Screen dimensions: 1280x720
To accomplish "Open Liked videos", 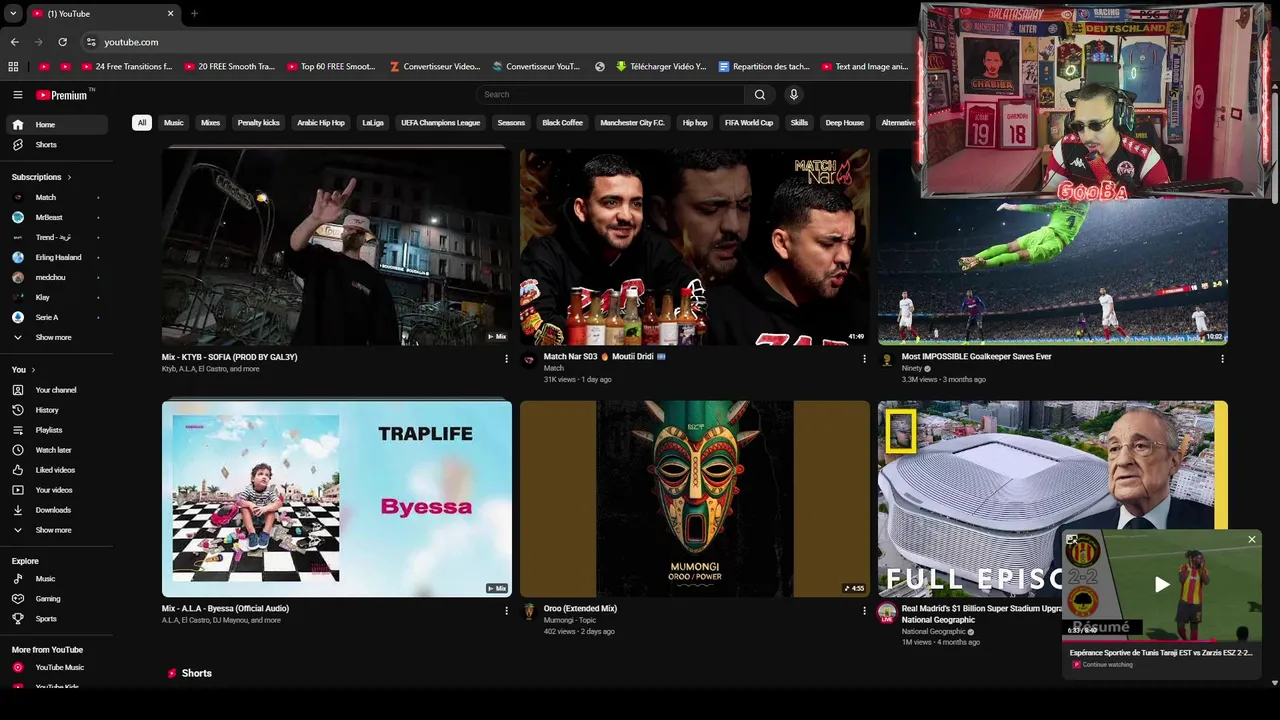I will [x=58, y=470].
